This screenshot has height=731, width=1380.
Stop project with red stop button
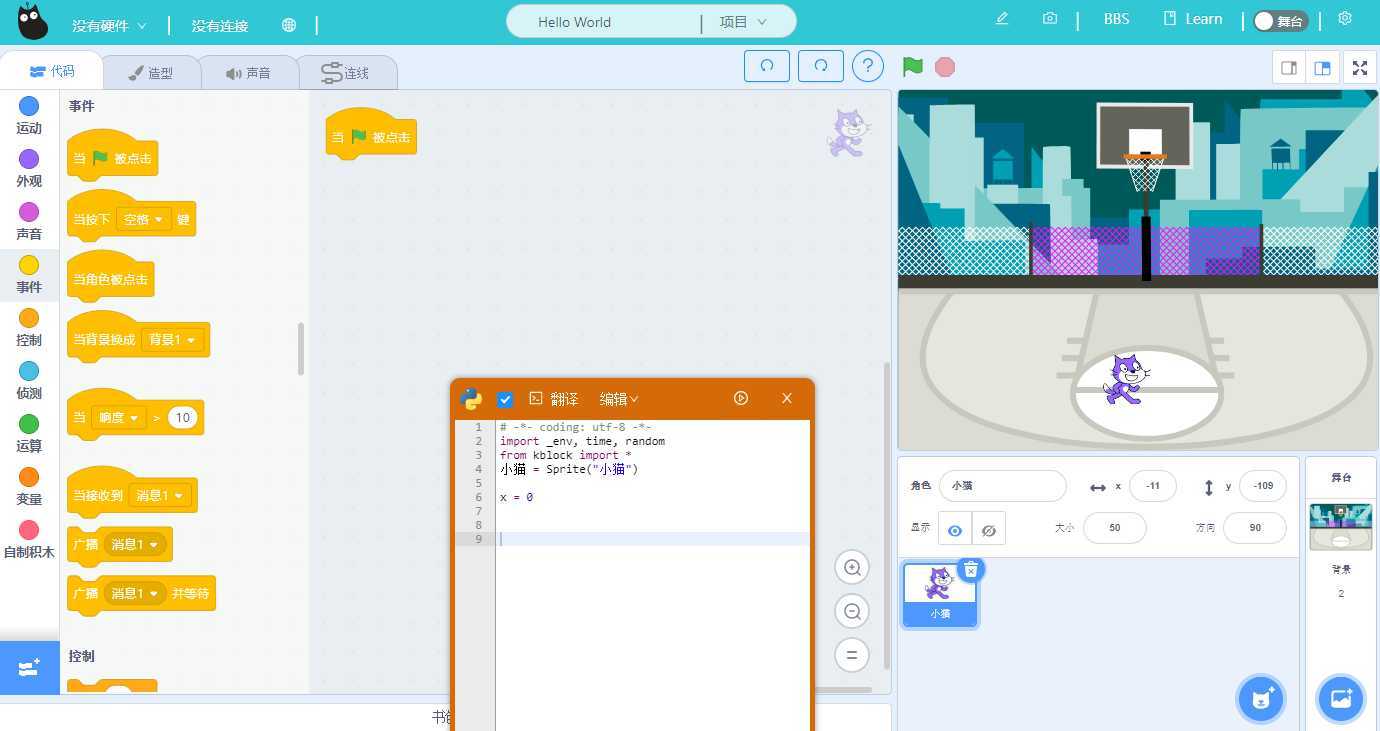945,67
